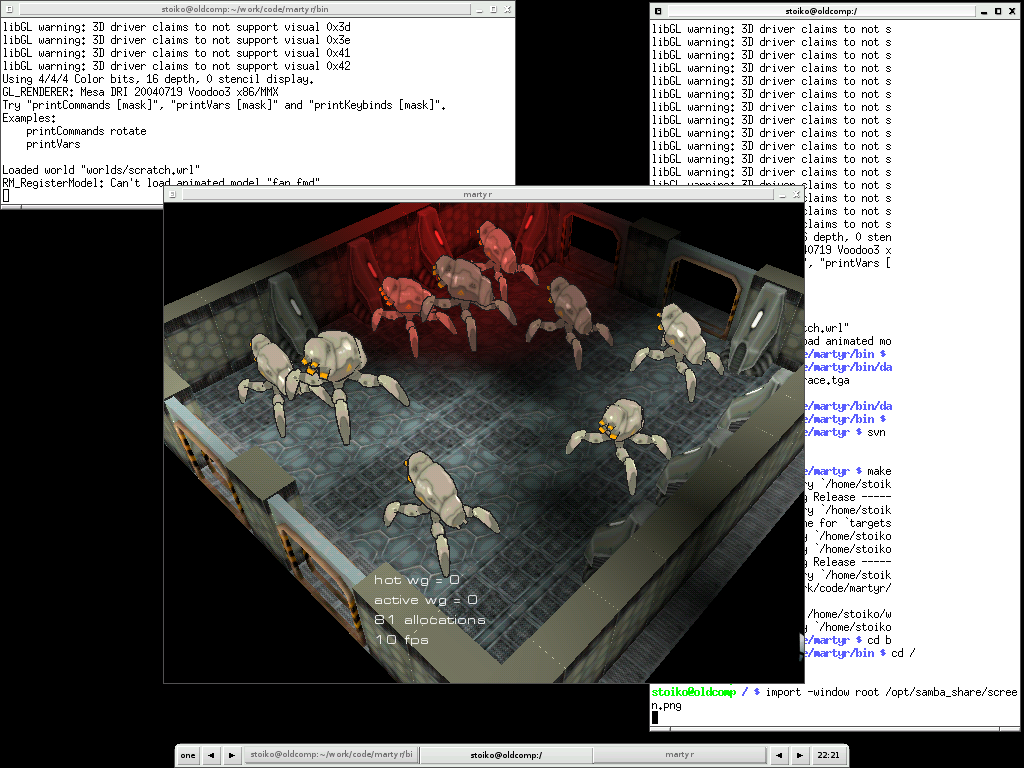Open the window menu icon of the martyr/bin terminal
The width and height of the screenshot is (1024, 768).
8,9
